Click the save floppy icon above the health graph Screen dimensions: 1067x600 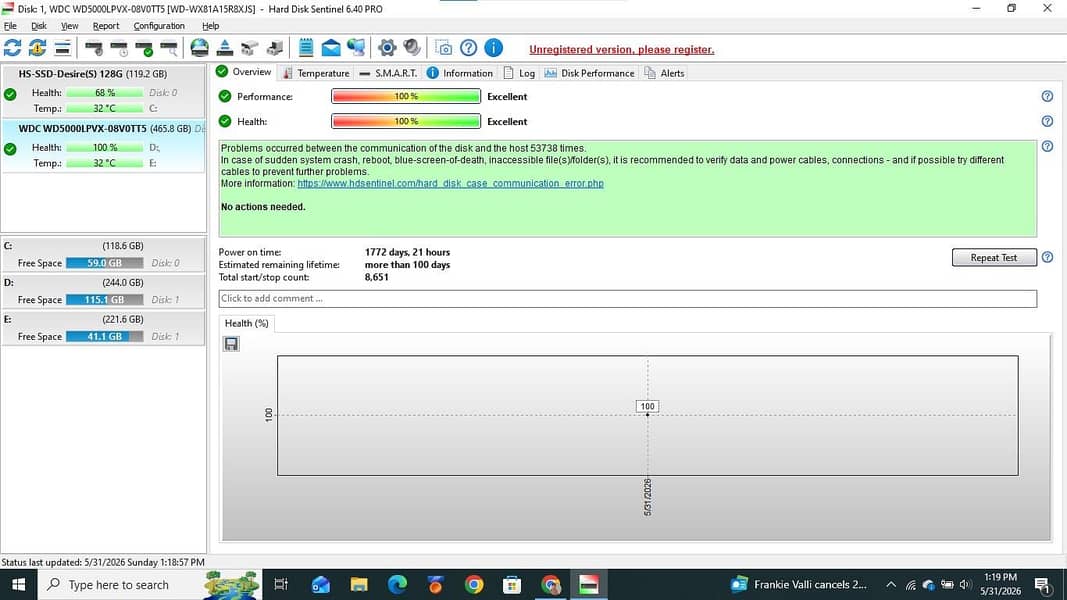pos(231,344)
